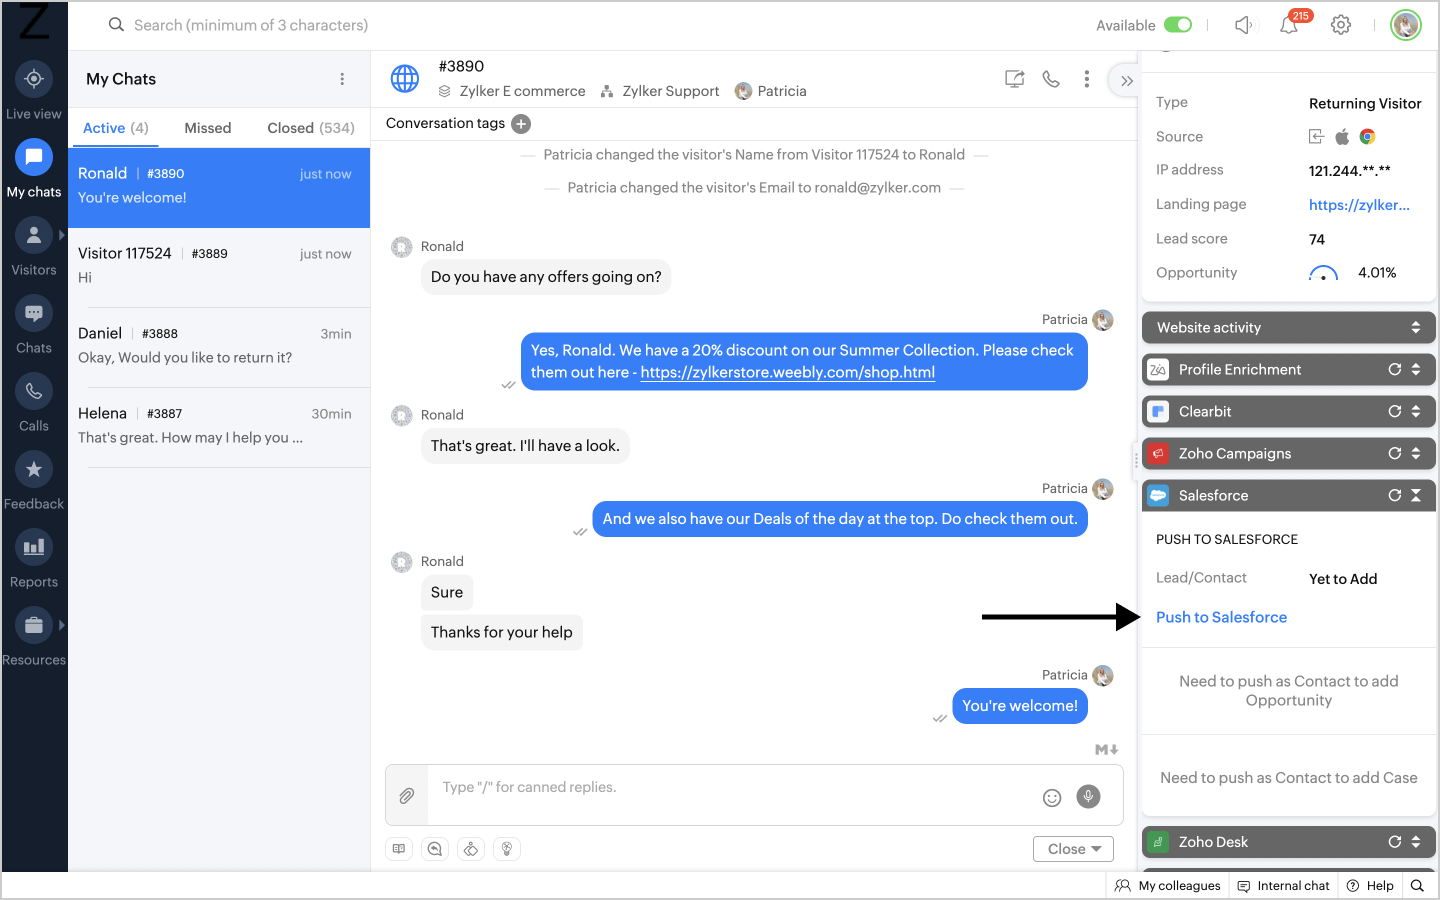
Task: Click the microphone voice note button
Action: click(1088, 796)
